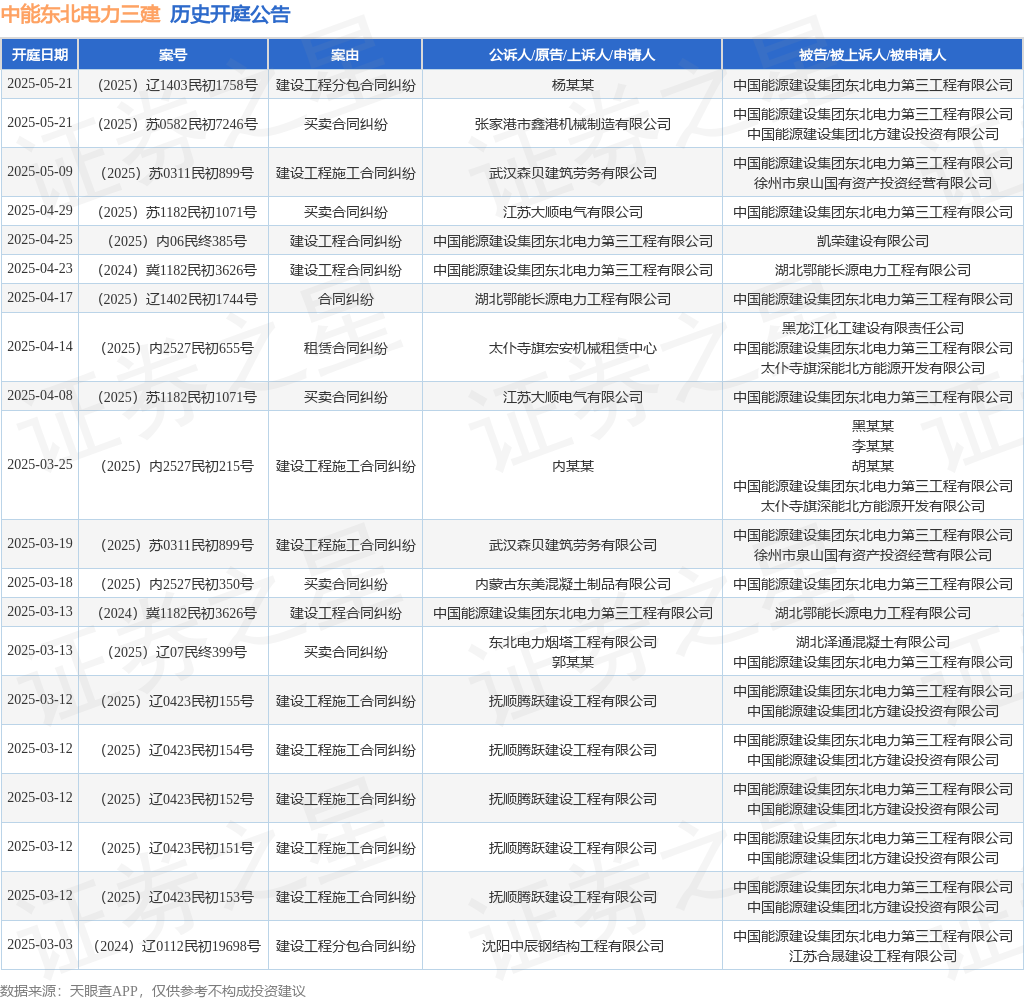Click the date 2025-04-14
The image size is (1024, 1000).
pos(40,346)
